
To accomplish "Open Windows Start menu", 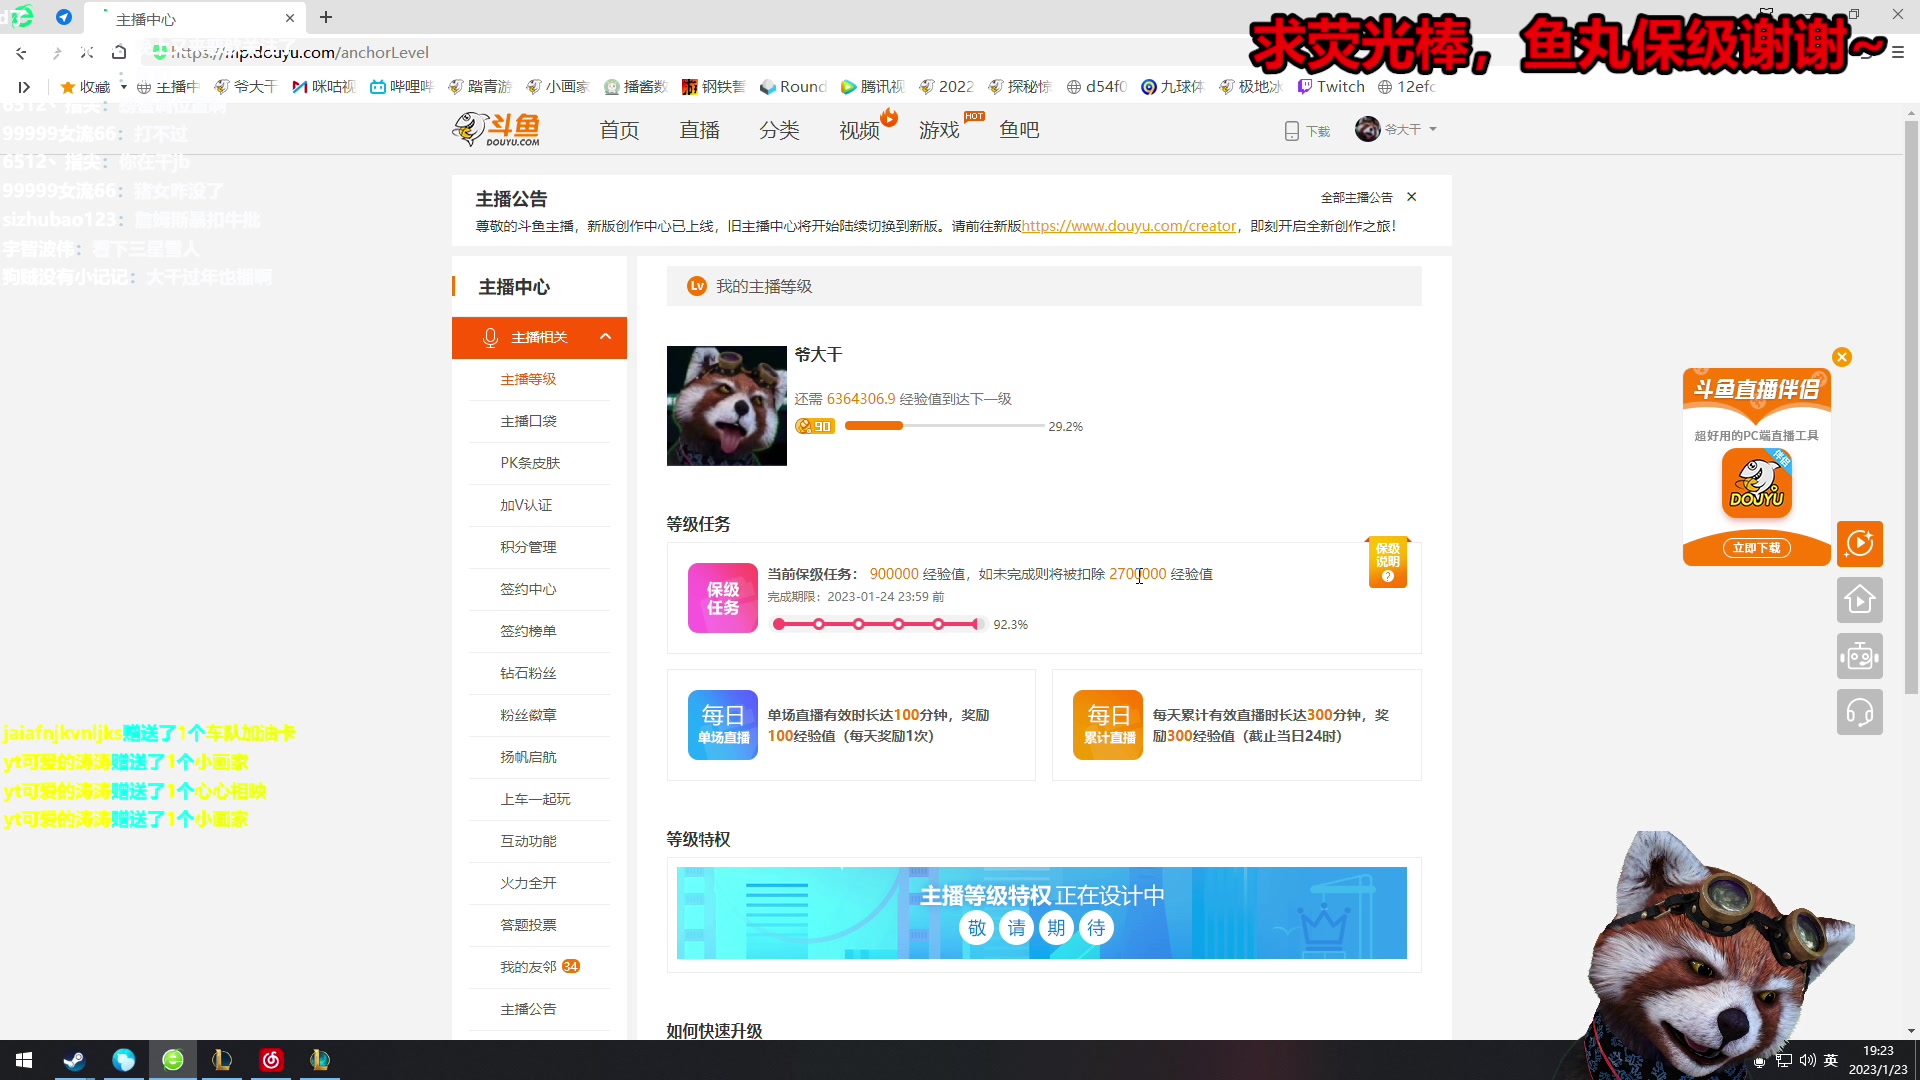I will [x=24, y=1060].
